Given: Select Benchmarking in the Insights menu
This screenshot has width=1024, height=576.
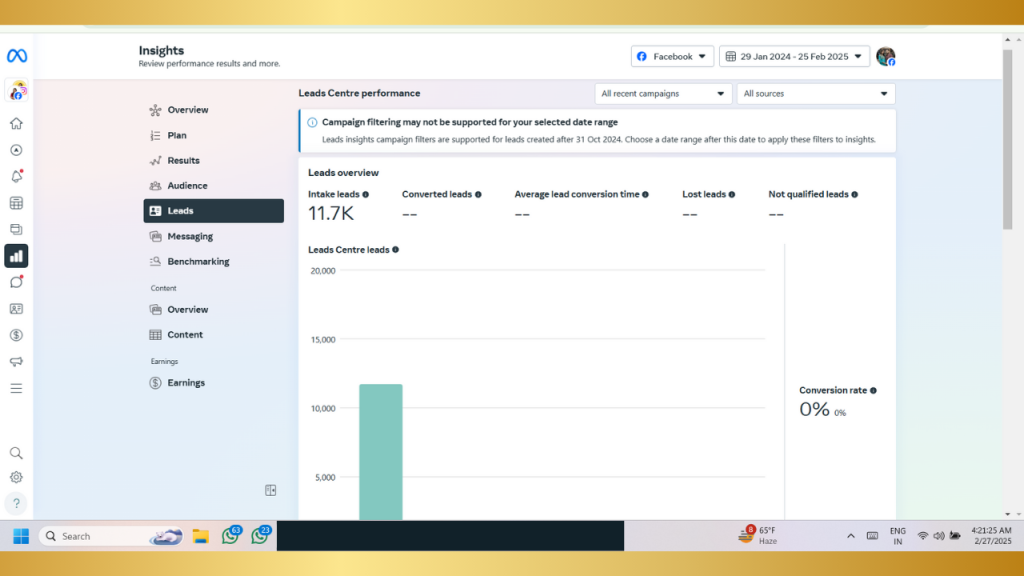Looking at the screenshot, I should 198,262.
